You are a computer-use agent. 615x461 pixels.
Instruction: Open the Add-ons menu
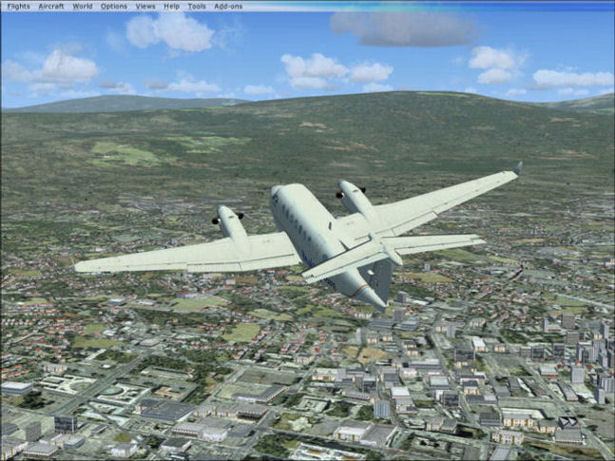point(228,6)
